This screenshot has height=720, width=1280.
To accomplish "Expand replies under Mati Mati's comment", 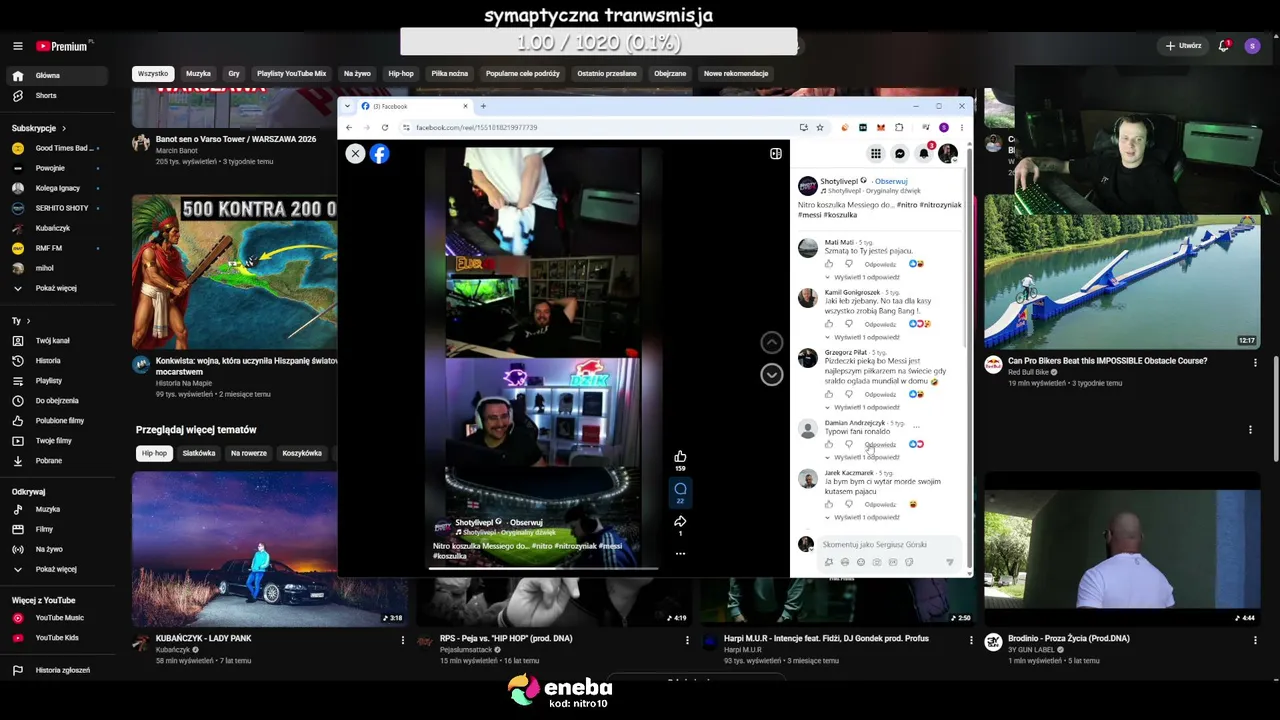I will pyautogui.click(x=862, y=277).
